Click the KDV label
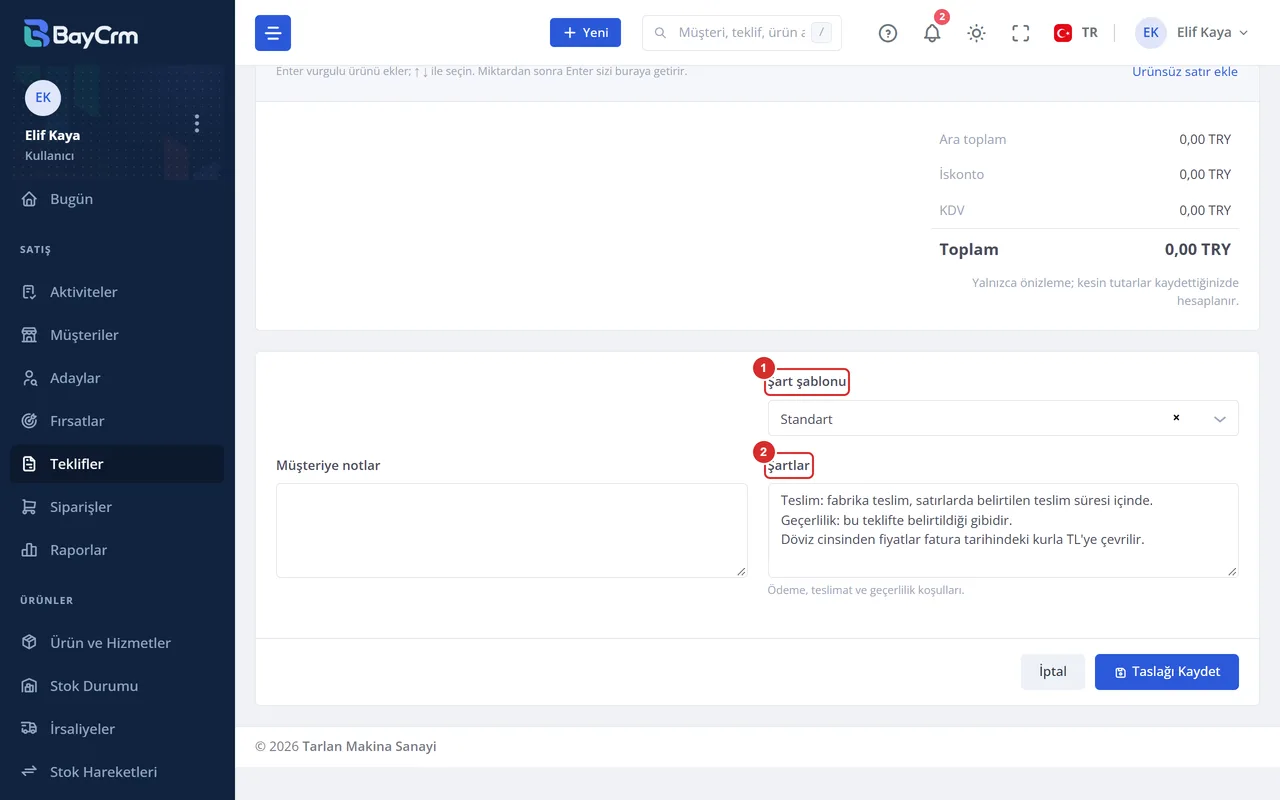 pyautogui.click(x=952, y=210)
